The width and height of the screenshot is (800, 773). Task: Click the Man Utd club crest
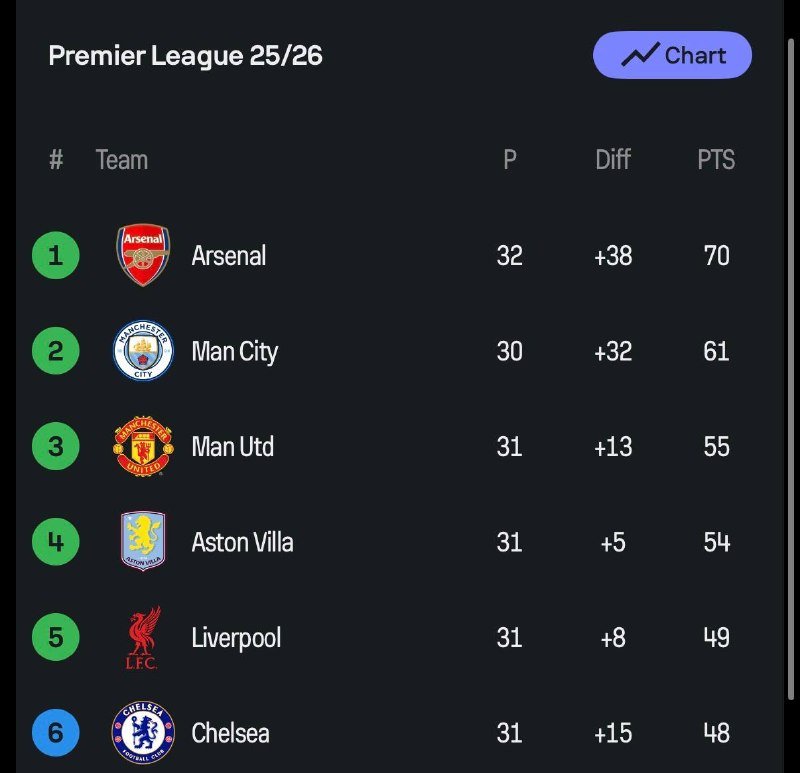143,447
